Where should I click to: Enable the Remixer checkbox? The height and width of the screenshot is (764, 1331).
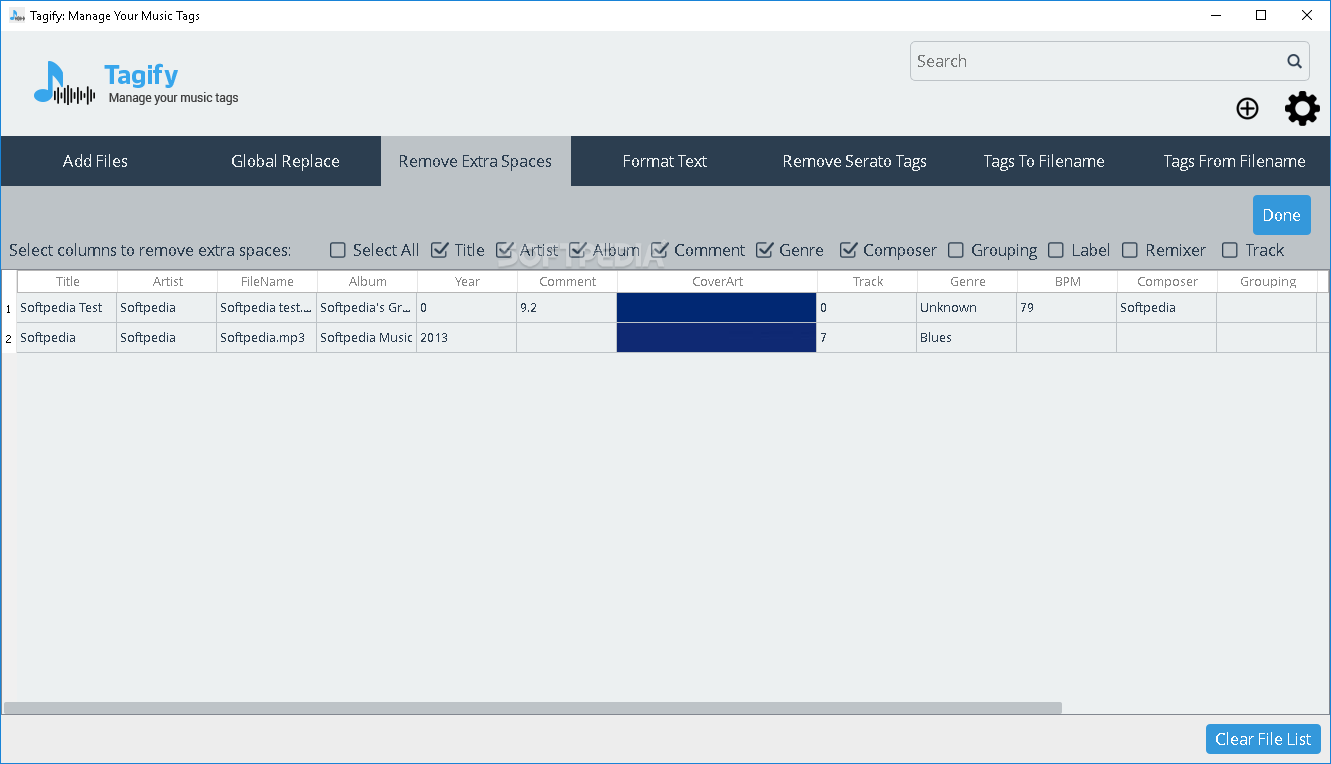click(1130, 250)
